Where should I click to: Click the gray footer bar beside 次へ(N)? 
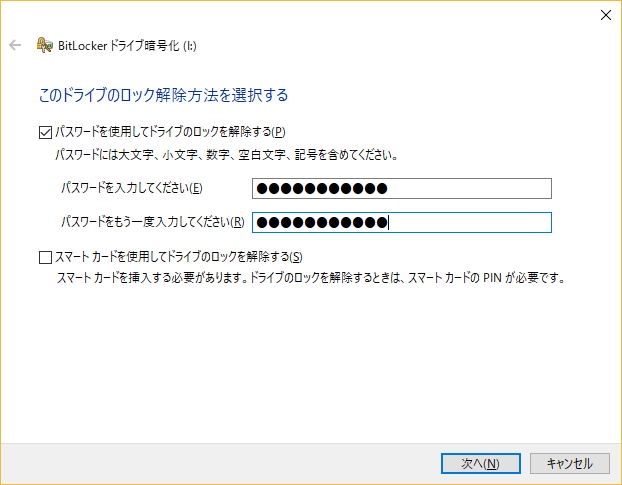218,464
